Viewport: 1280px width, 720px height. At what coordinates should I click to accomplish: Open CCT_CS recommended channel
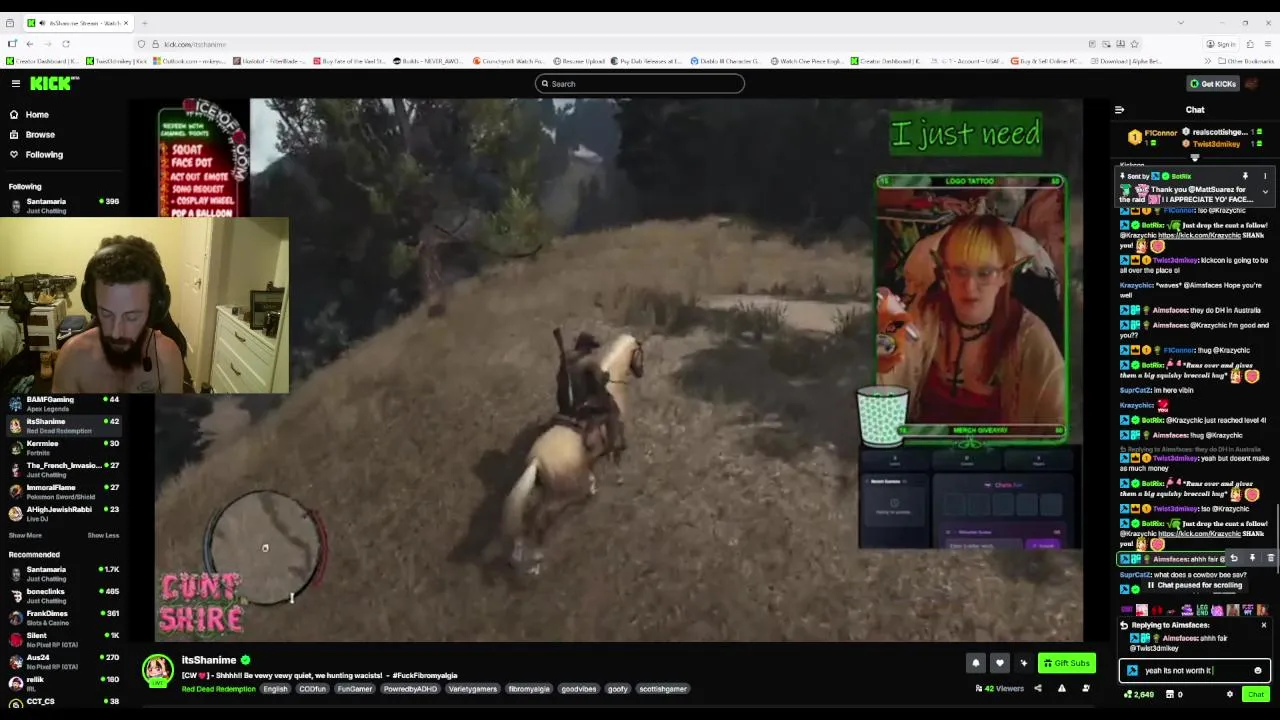tap(64, 704)
